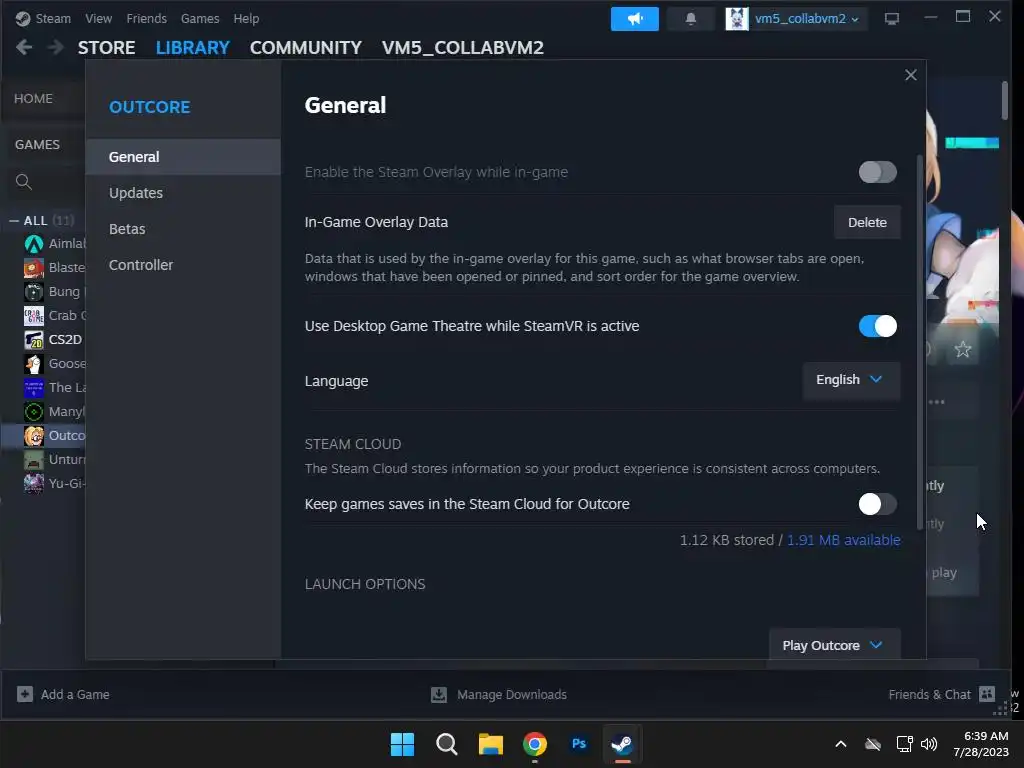Click the favorite star icon on game page

[963, 349]
